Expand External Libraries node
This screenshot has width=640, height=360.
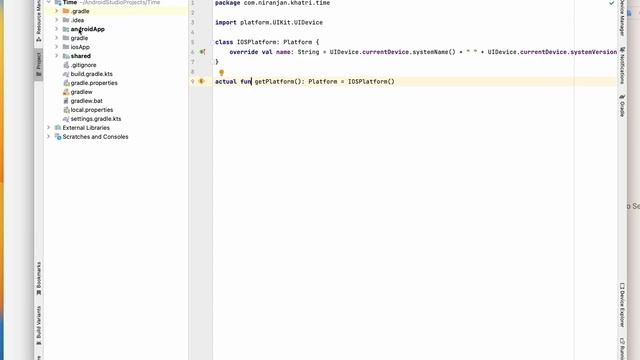click(49, 128)
